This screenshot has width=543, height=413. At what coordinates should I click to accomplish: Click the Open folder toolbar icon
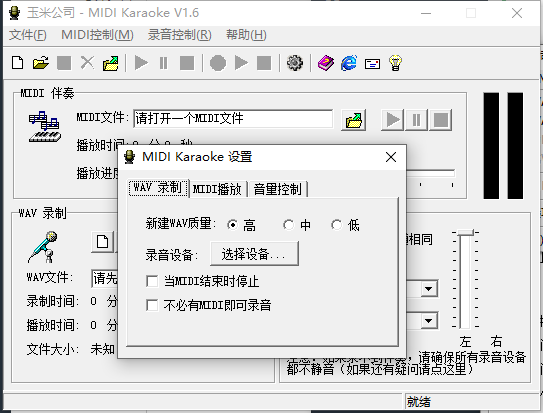(x=41, y=63)
